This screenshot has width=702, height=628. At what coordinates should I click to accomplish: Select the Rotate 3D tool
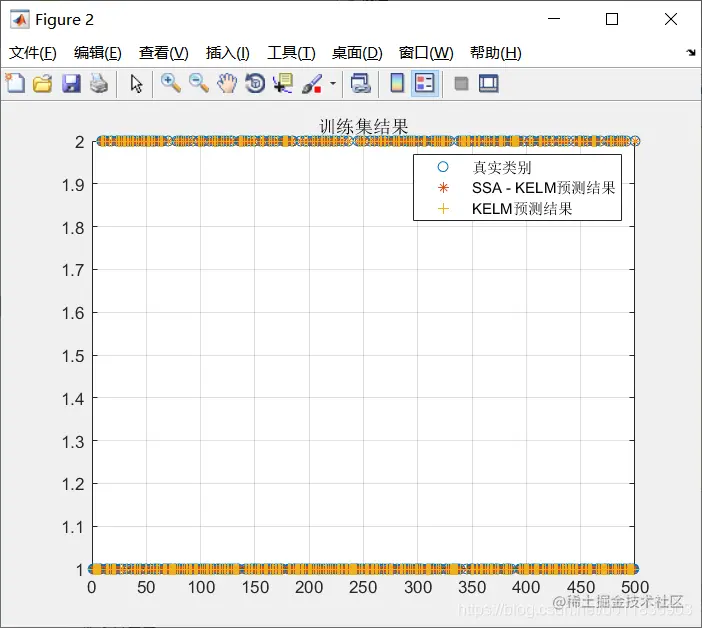255,84
